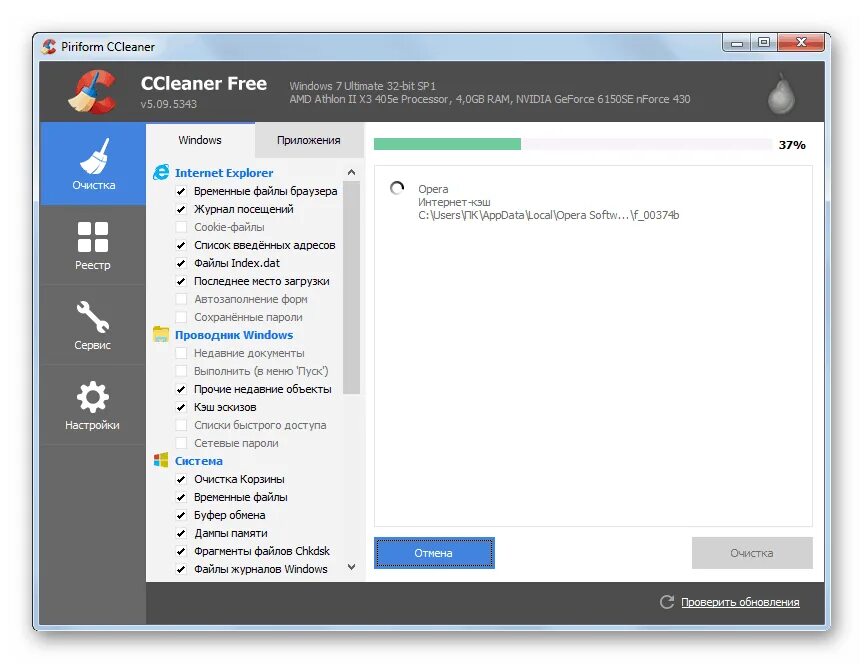864x664 pixels.
Task: Click the checklist vertical scrollbar thumb
Action: pyautogui.click(x=352, y=288)
